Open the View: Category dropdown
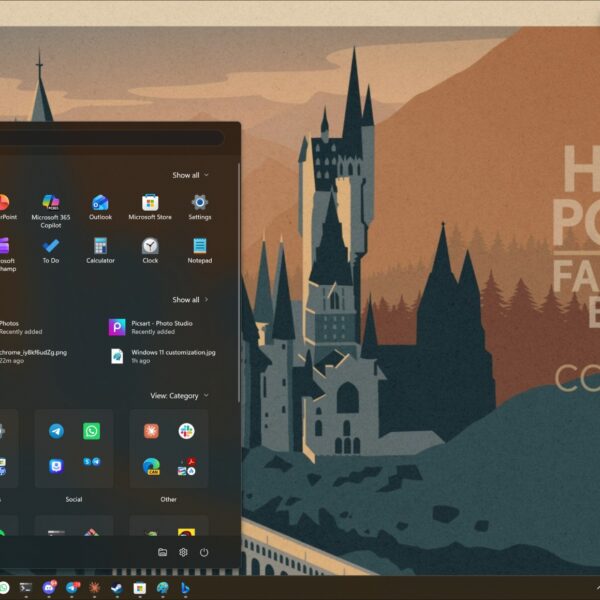600x600 pixels. 179,396
